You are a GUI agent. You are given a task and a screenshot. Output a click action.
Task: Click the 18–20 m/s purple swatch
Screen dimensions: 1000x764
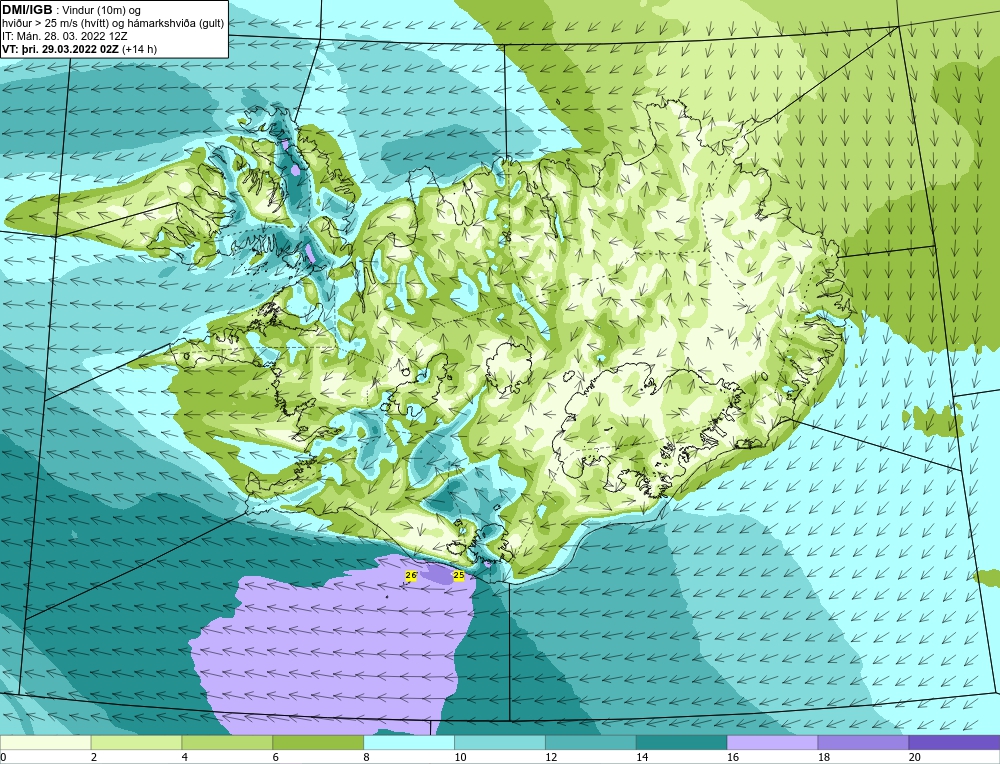[x=864, y=742]
